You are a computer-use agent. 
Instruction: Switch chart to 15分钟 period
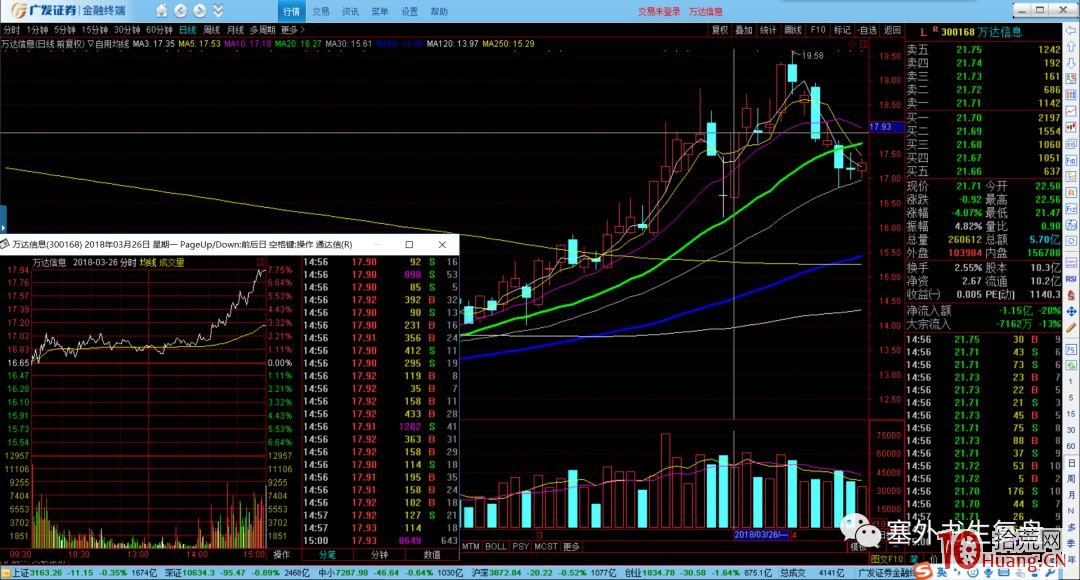point(95,30)
